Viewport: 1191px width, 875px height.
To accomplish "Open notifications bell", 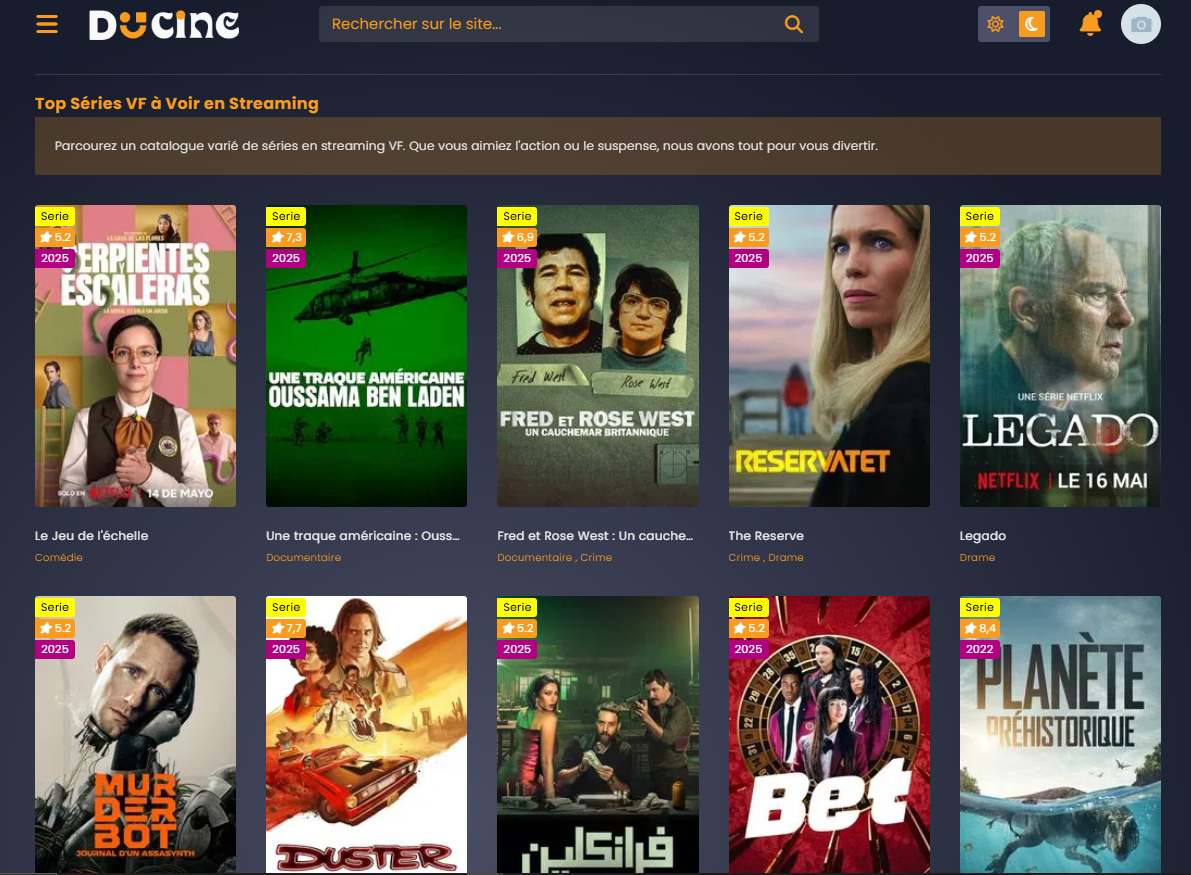I will pyautogui.click(x=1091, y=24).
